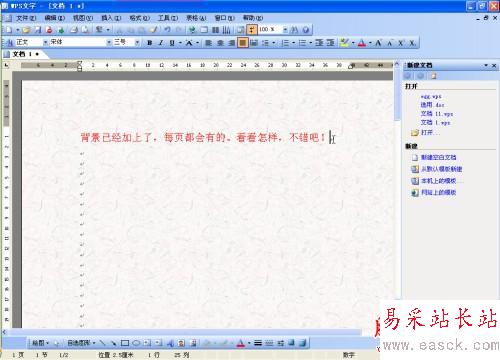Open recent file 文档 1.wps
This screenshot has height=360, width=500.
435,123
